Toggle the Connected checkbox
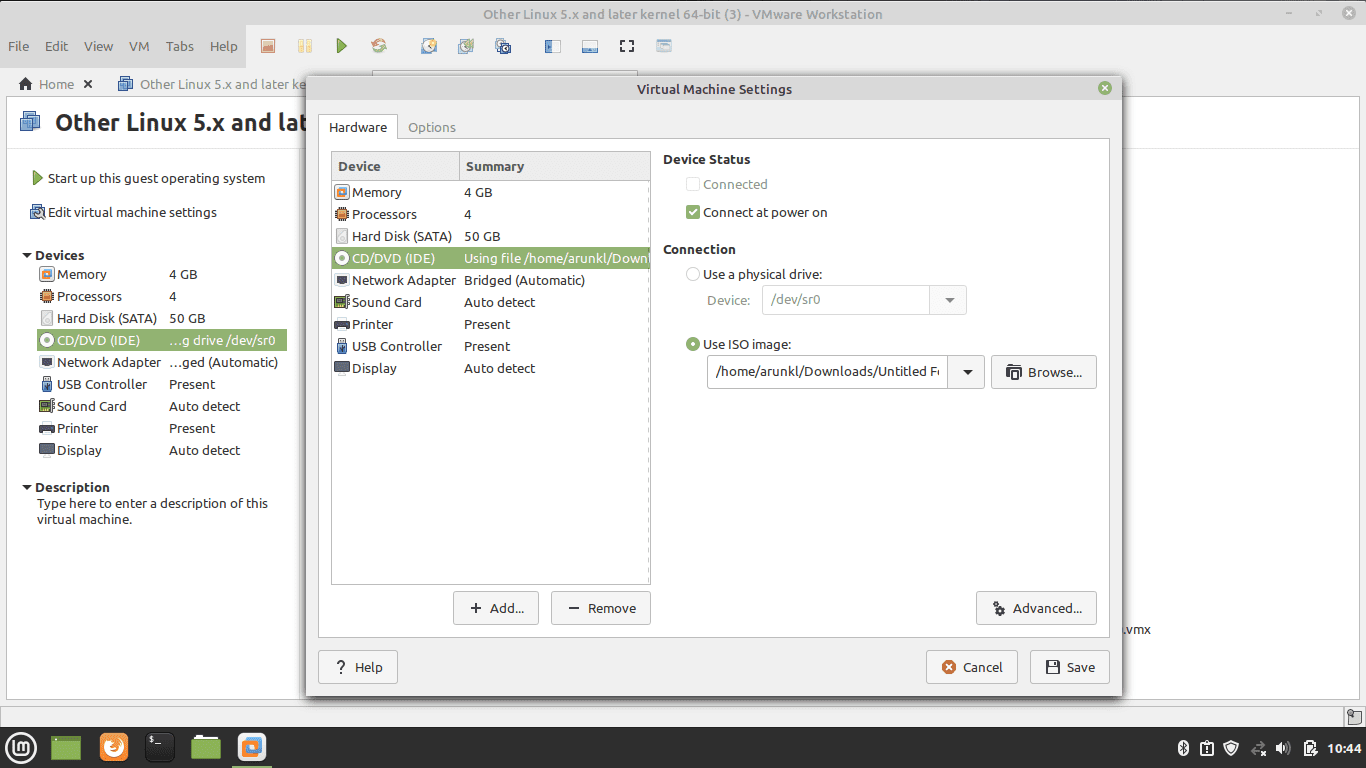1366x768 pixels. pos(693,184)
